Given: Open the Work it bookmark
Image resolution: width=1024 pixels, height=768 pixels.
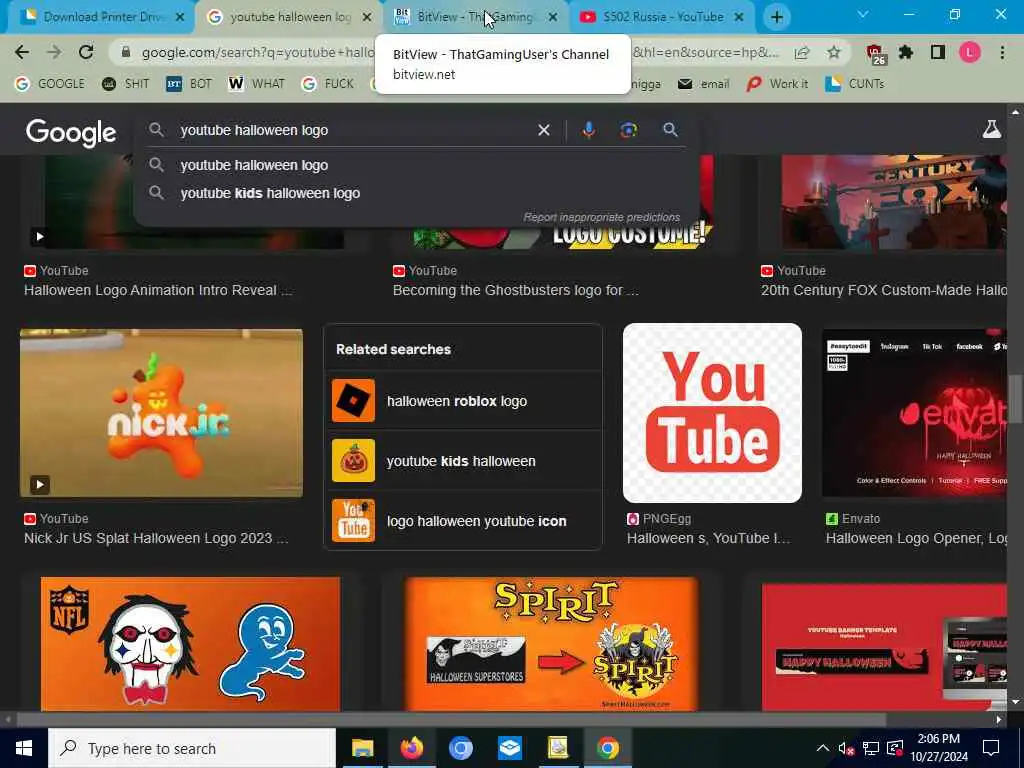Looking at the screenshot, I should [777, 84].
